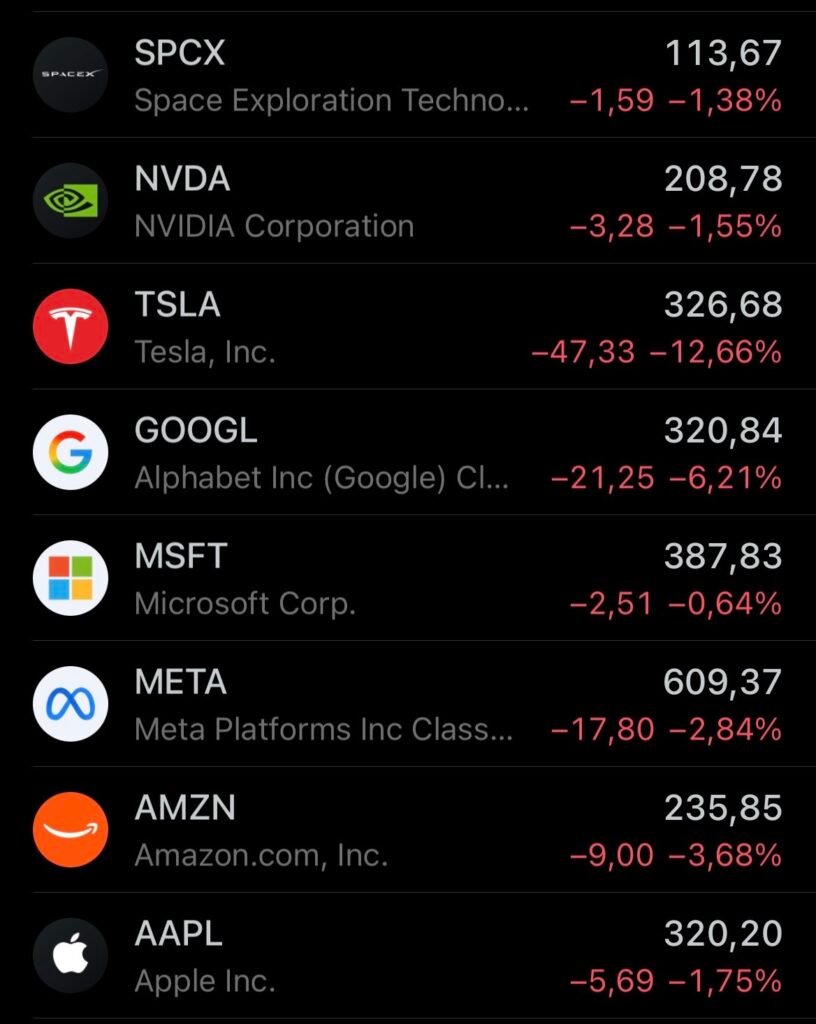Tap the Microsoft four-color logo
816x1024 pixels.
pos(71,578)
